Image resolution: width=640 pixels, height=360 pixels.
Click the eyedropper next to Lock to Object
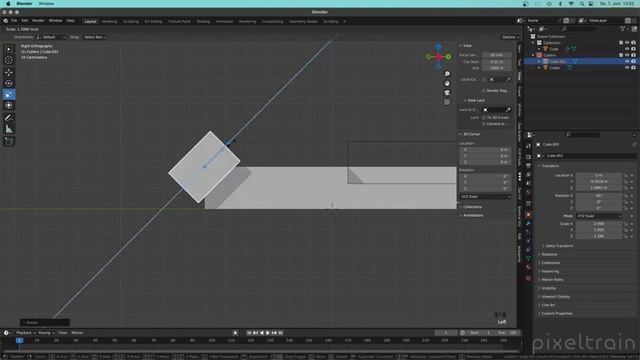click(508, 110)
